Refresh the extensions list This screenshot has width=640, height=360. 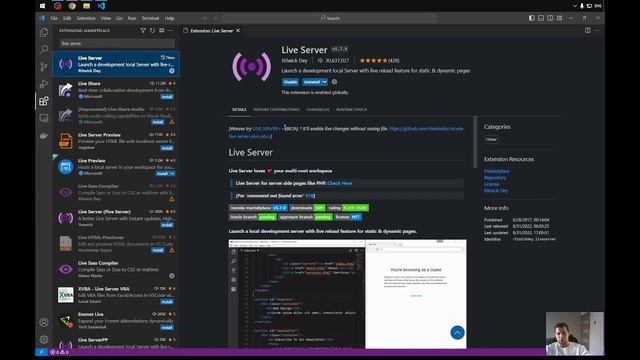pyautogui.click(x=152, y=31)
